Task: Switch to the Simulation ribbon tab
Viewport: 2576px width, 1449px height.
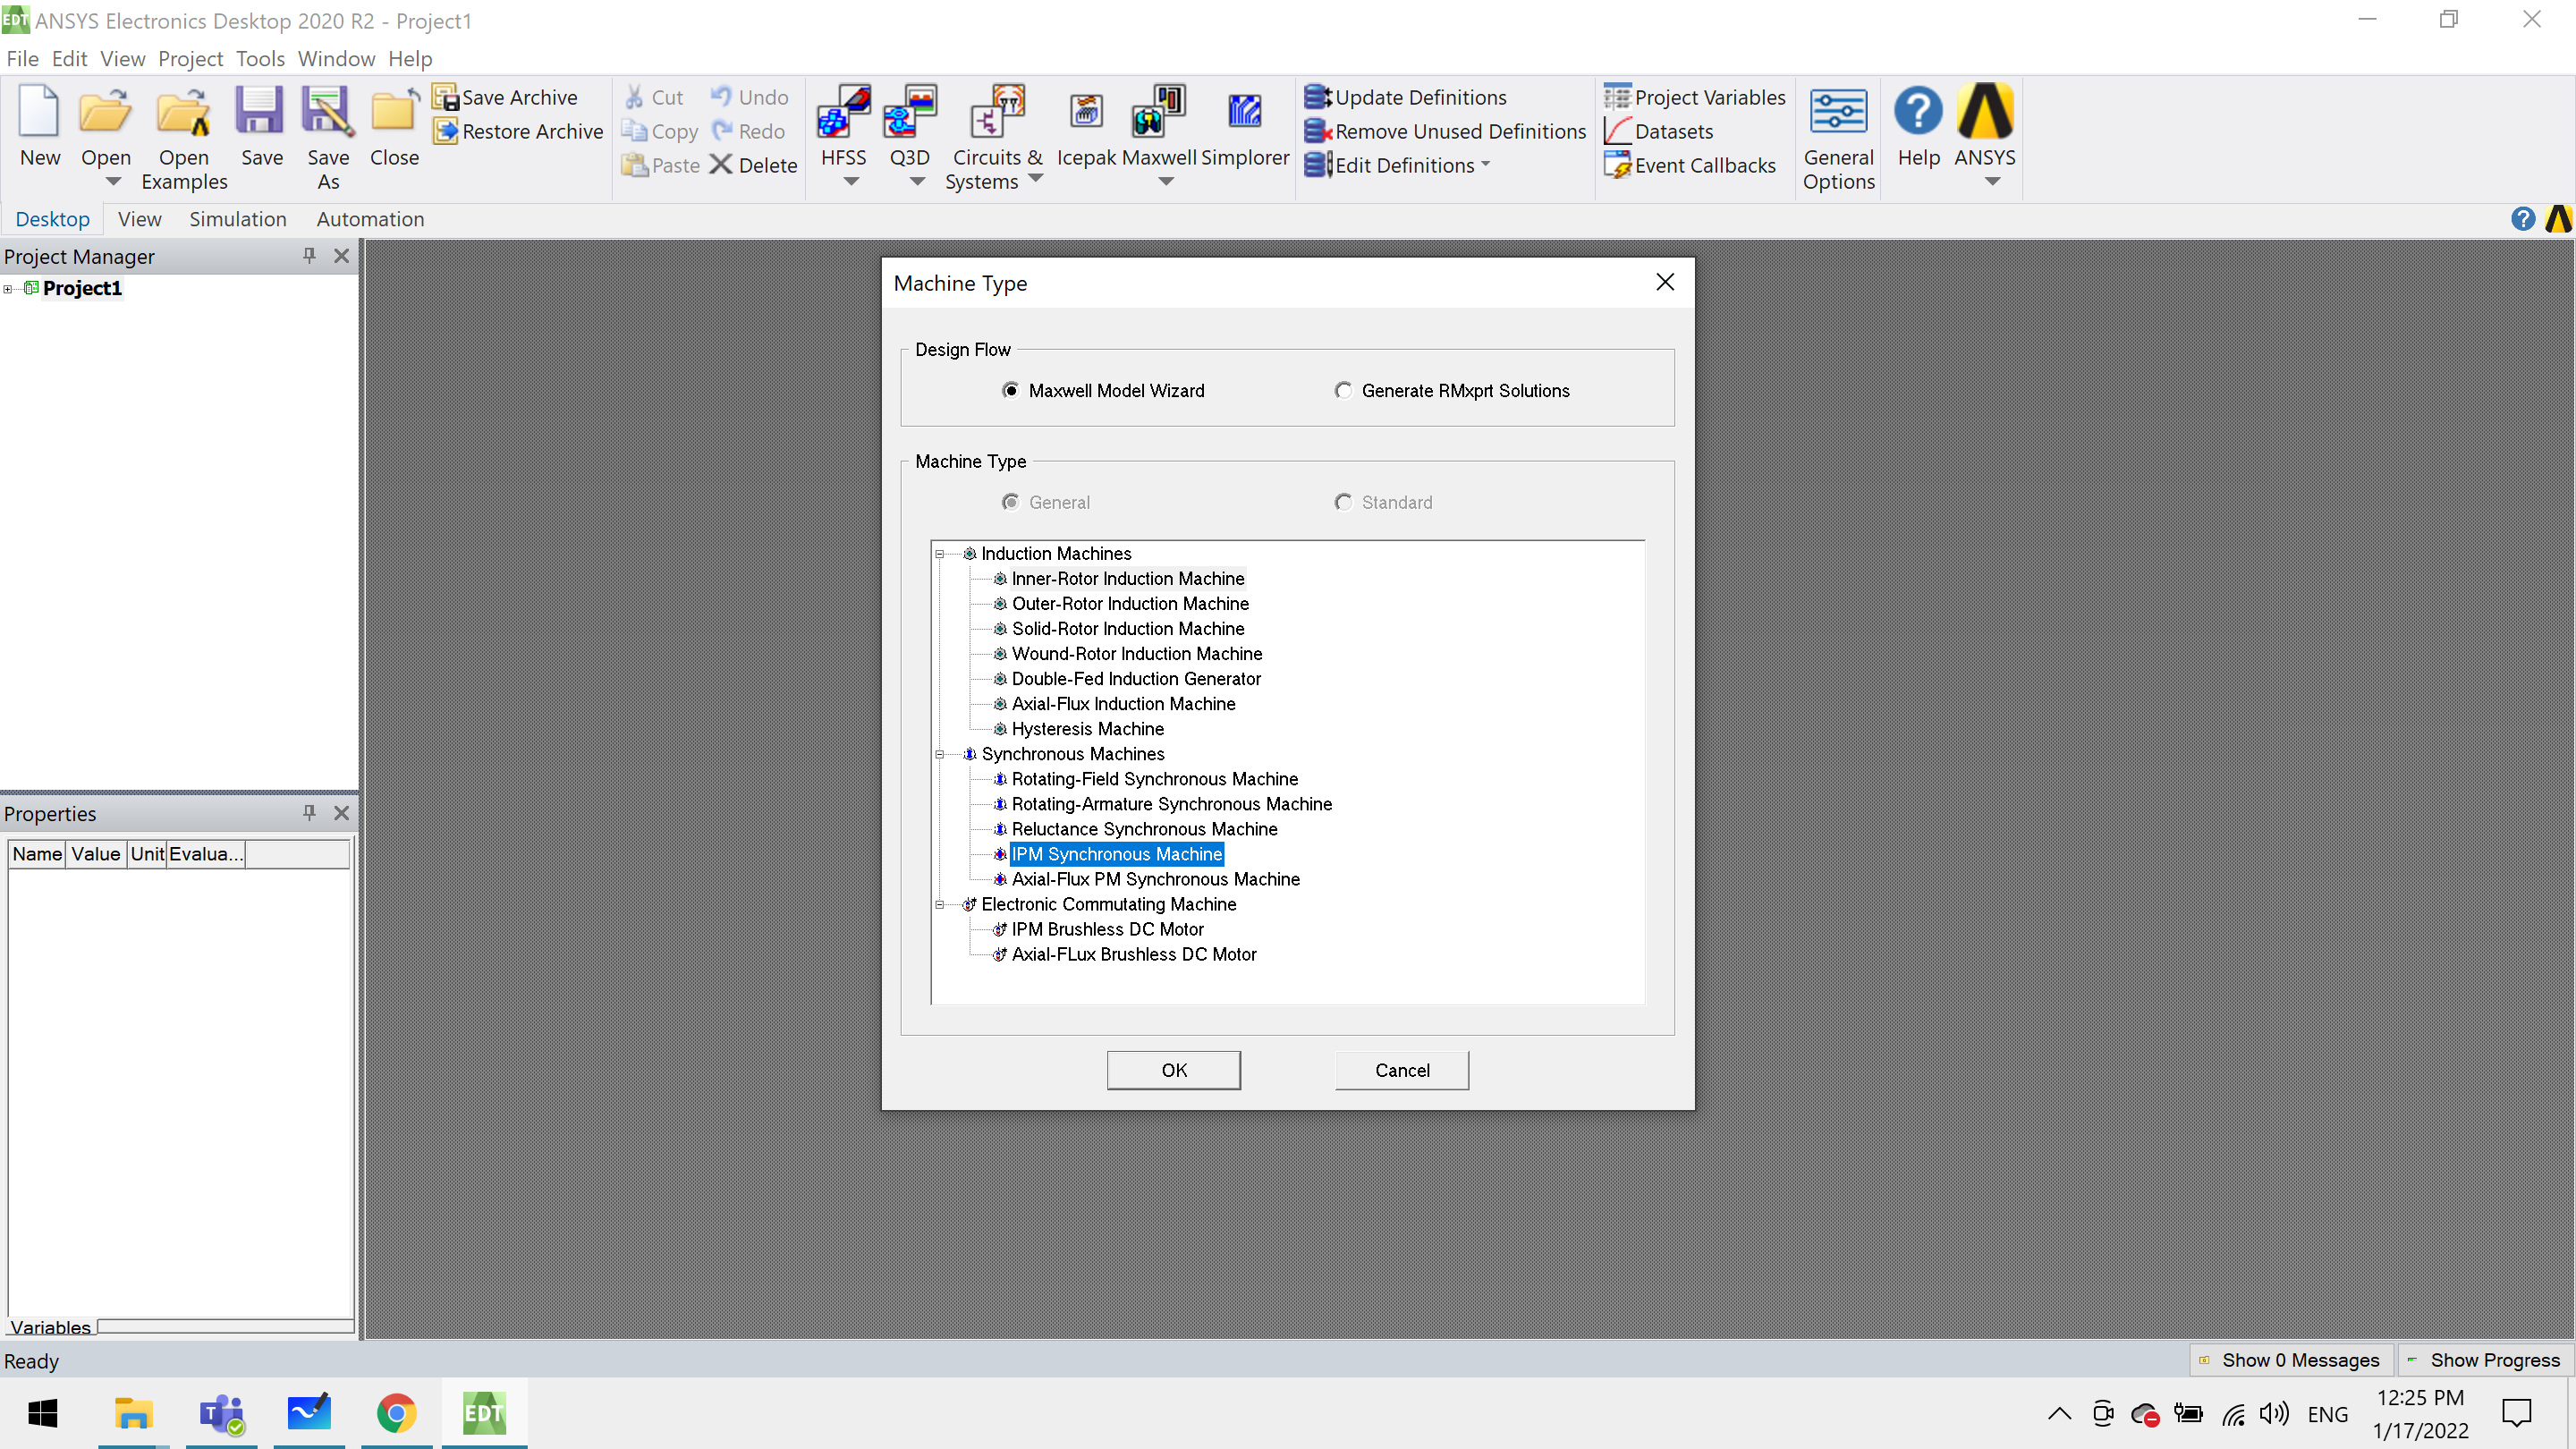Action: point(237,219)
